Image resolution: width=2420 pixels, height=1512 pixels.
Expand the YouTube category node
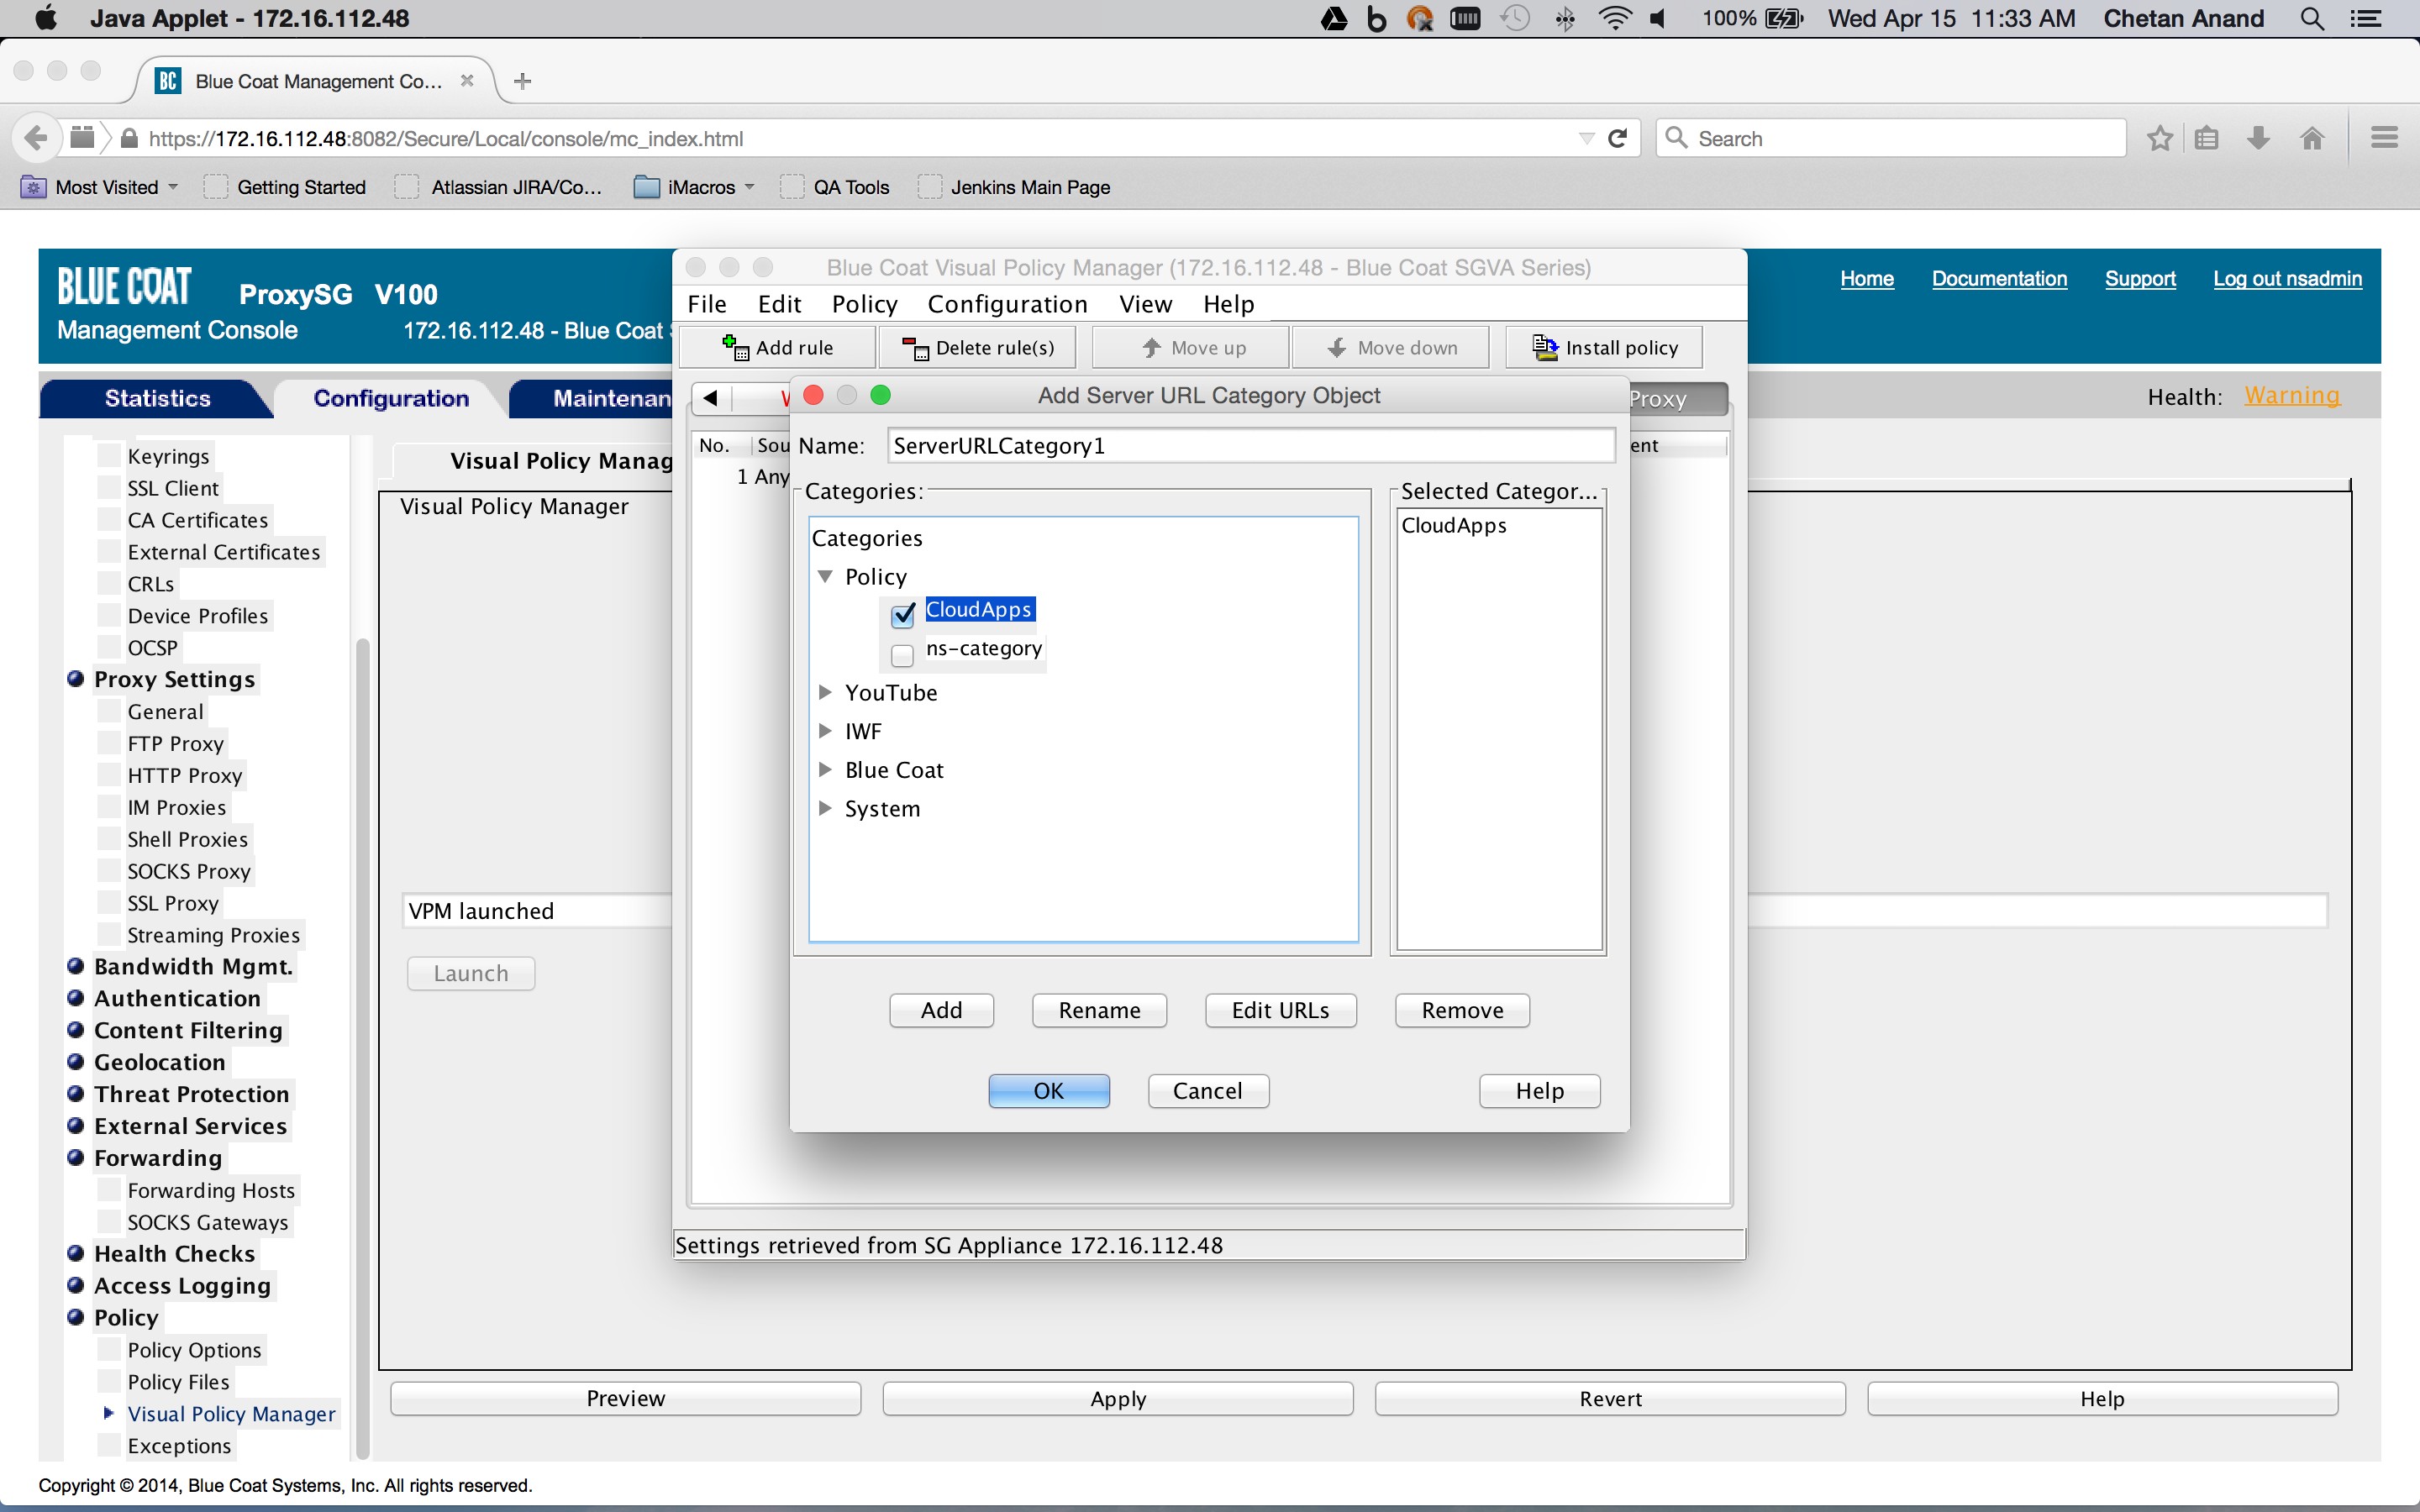tap(825, 692)
